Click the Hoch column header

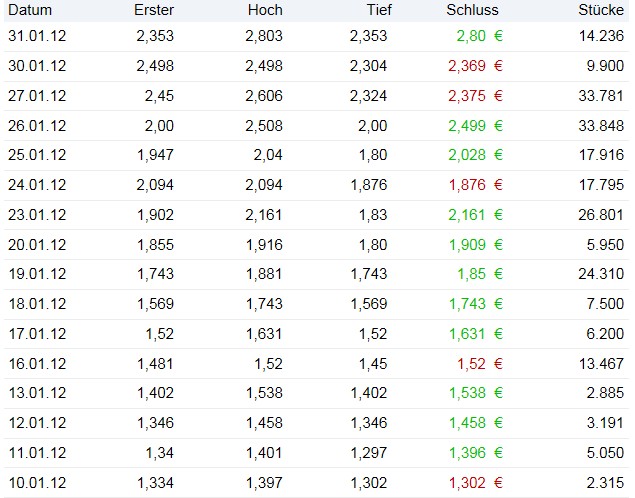[x=264, y=10]
